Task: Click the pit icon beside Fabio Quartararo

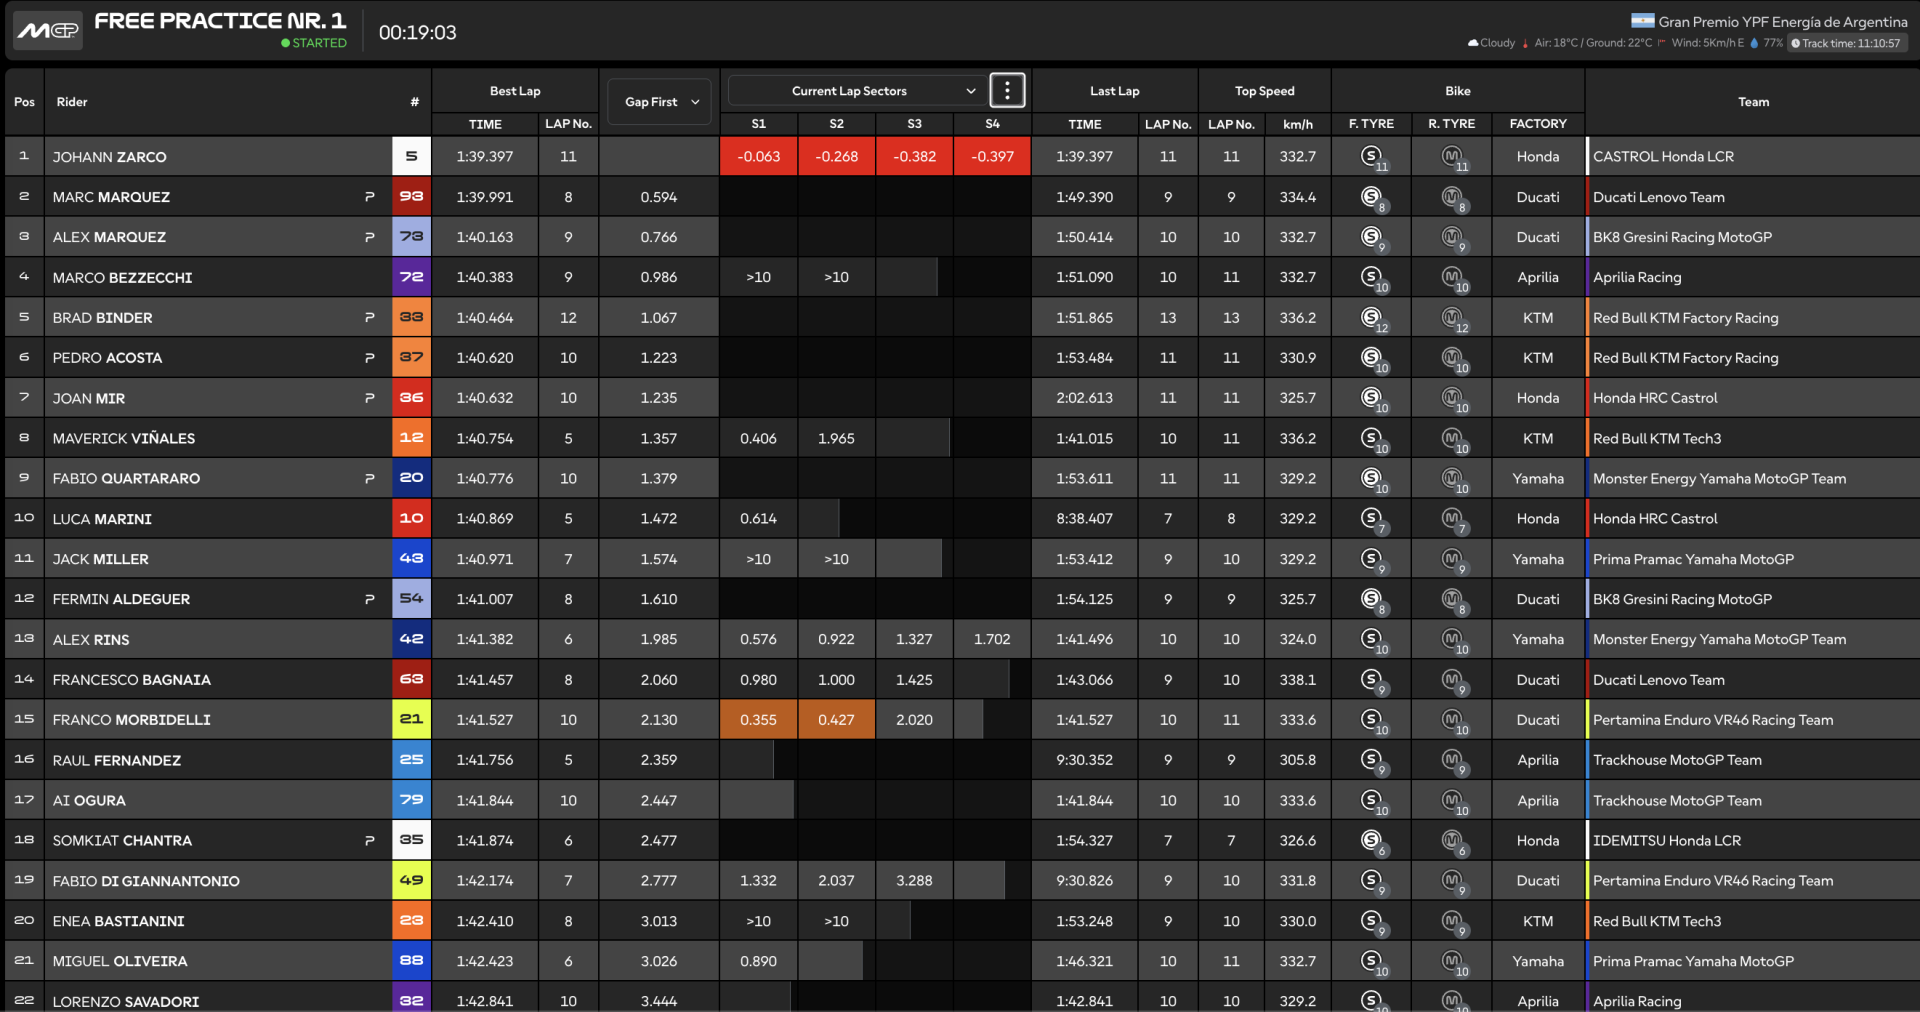Action: tap(370, 479)
